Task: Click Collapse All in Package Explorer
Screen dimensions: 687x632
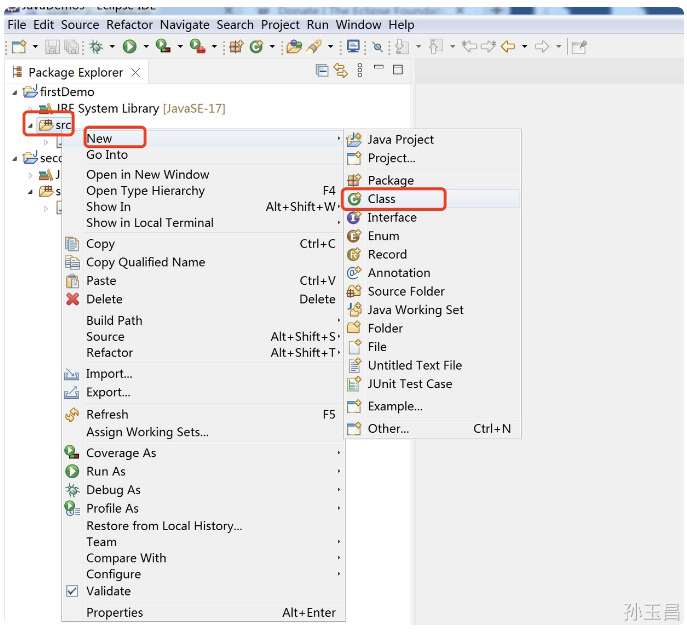Action: click(x=322, y=70)
